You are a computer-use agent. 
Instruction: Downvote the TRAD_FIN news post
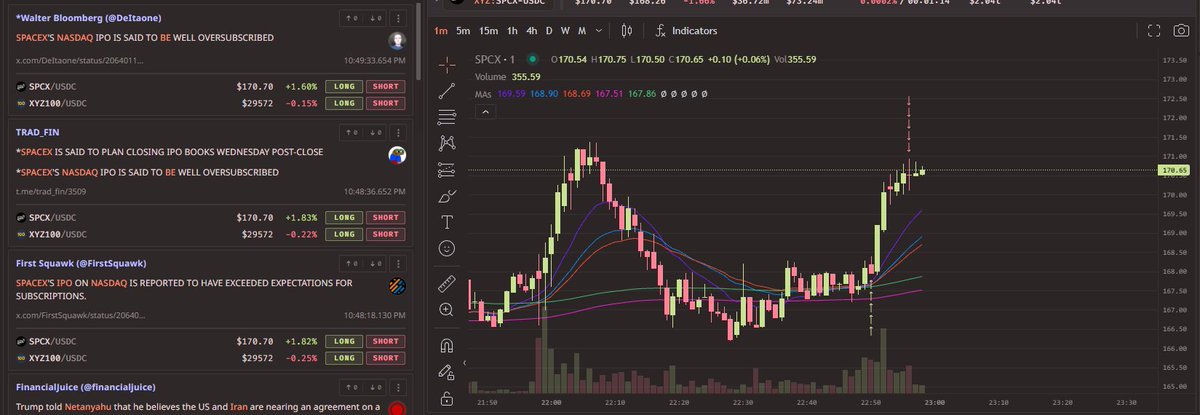click(376, 132)
